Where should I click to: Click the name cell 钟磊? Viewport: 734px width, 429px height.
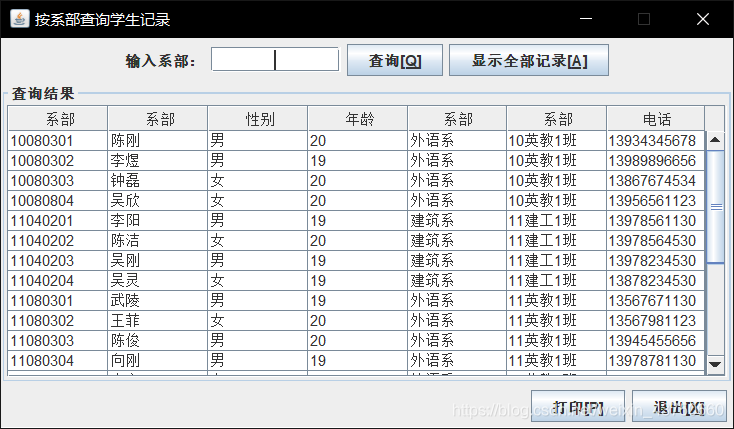(158, 181)
